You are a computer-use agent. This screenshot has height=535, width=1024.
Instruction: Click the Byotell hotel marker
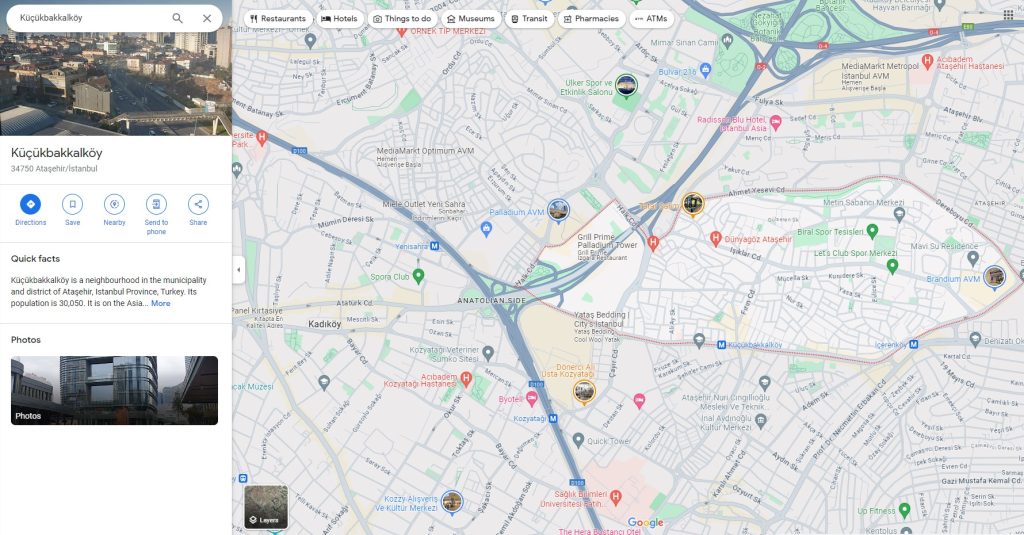point(532,398)
